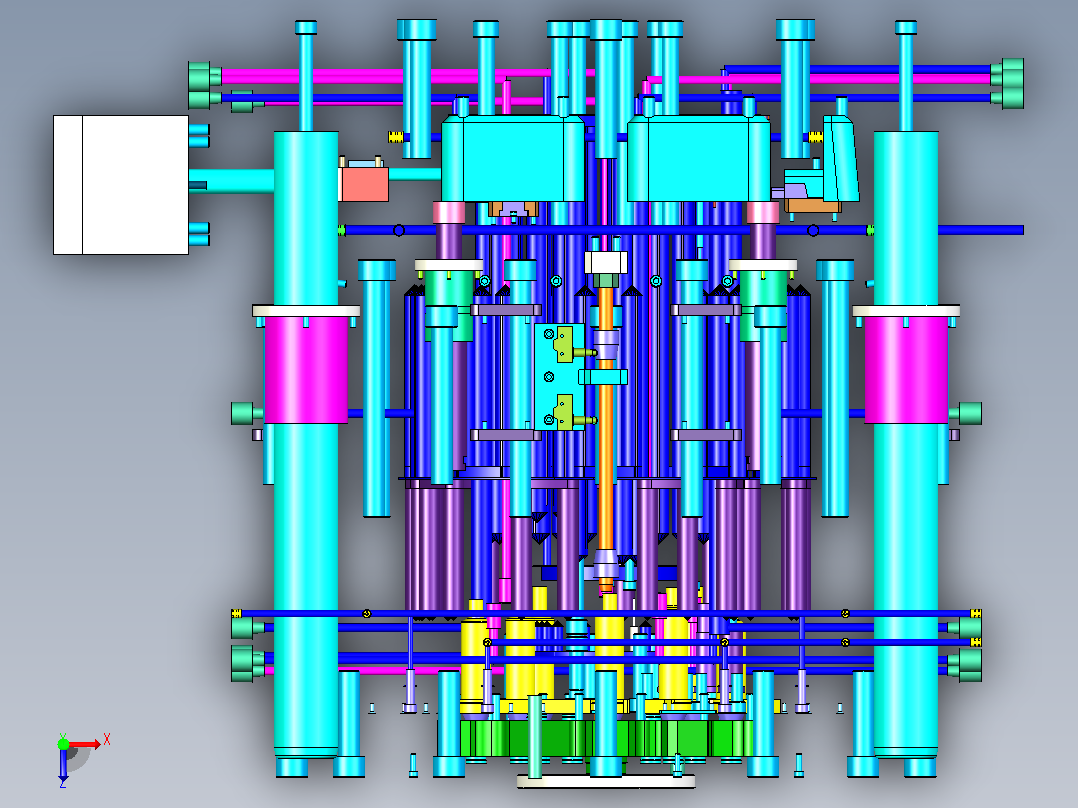Select the white rectangular box on the model's left

[121, 185]
